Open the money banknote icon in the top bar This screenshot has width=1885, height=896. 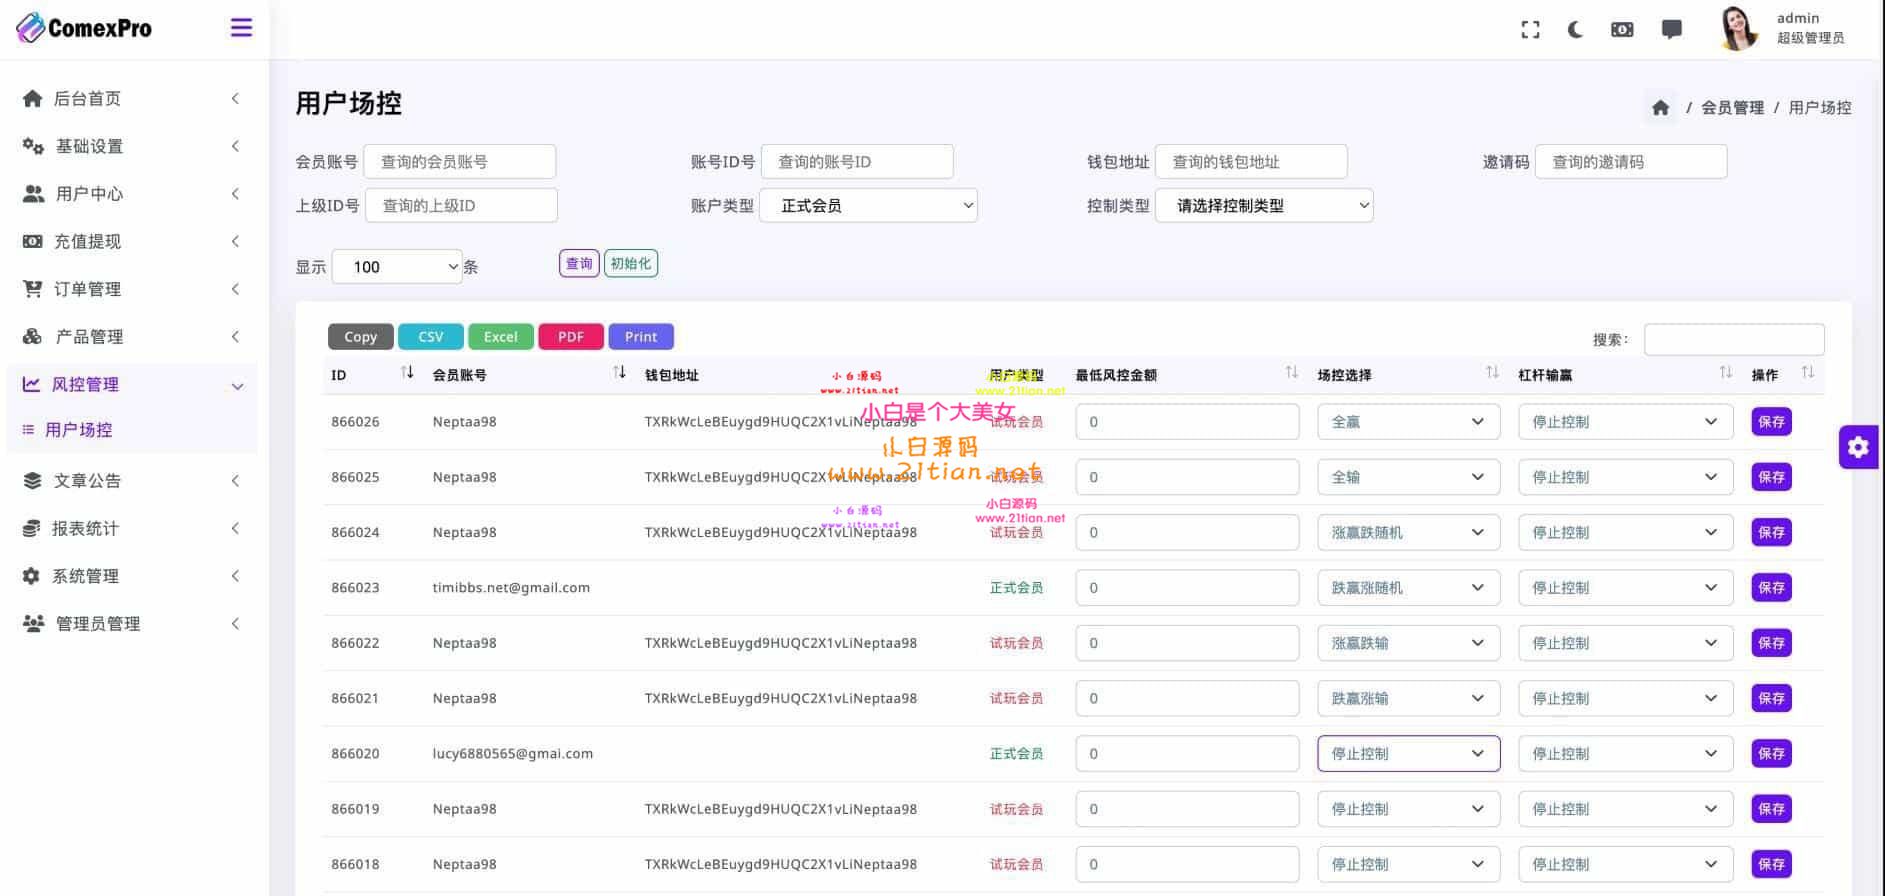click(1622, 30)
